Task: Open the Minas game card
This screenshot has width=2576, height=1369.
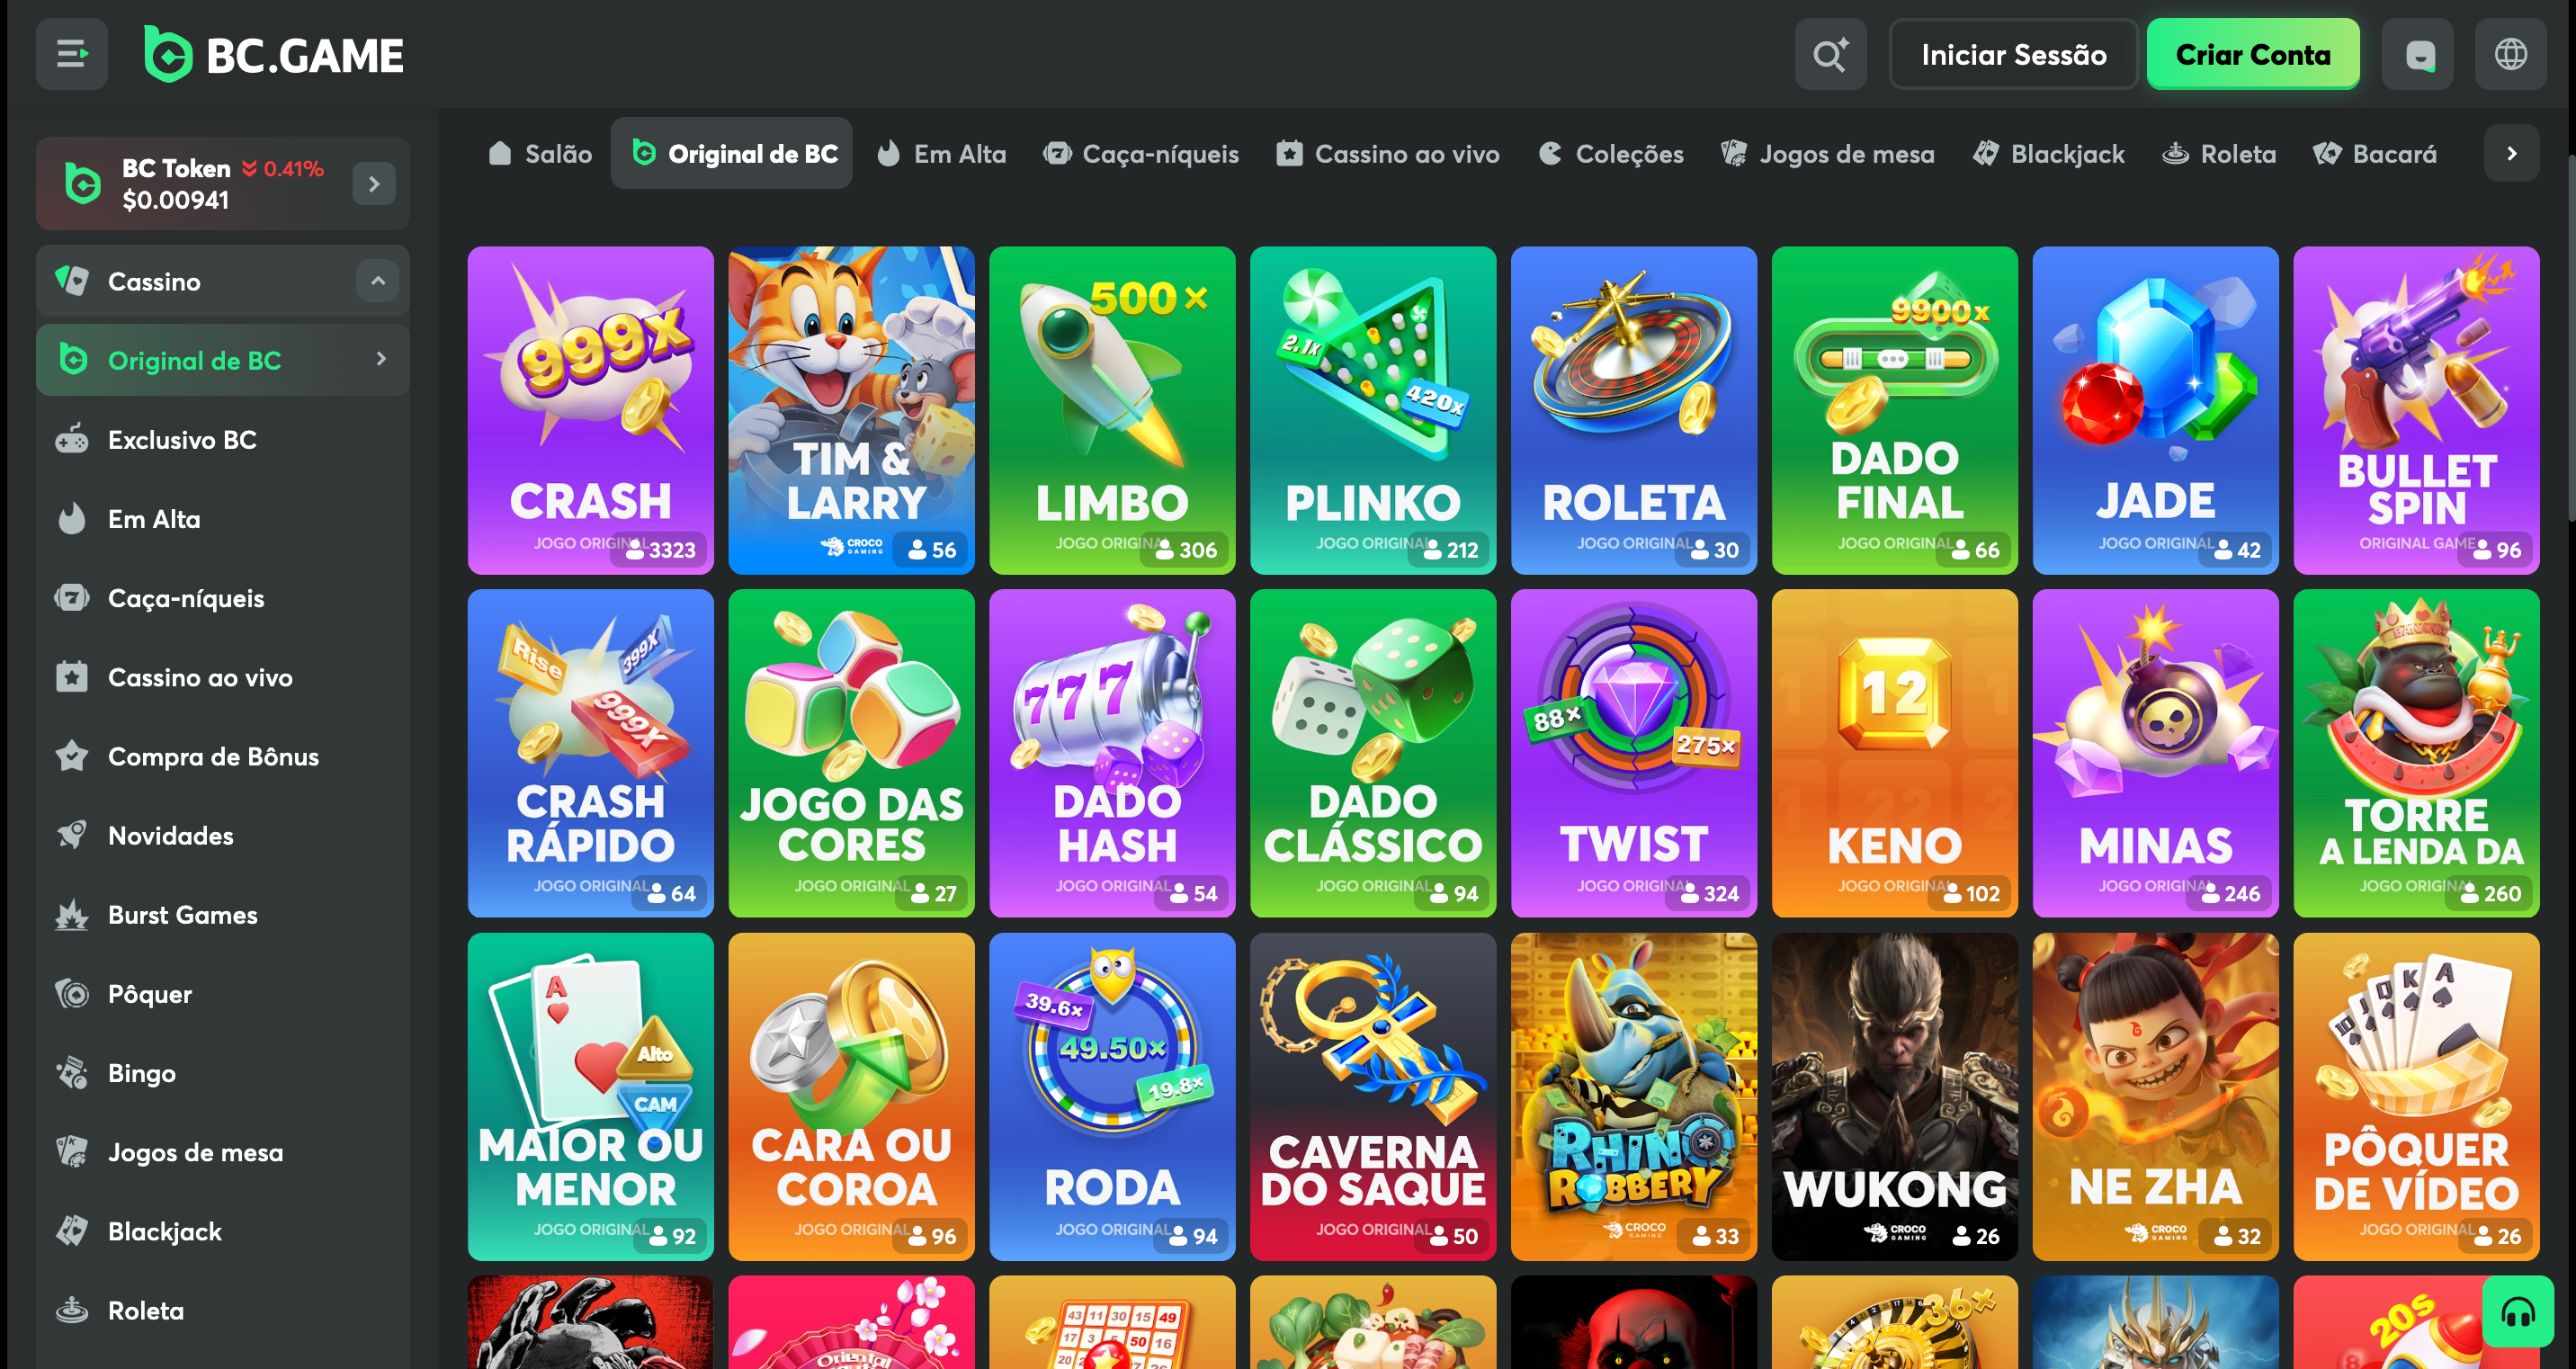Action: 2156,753
